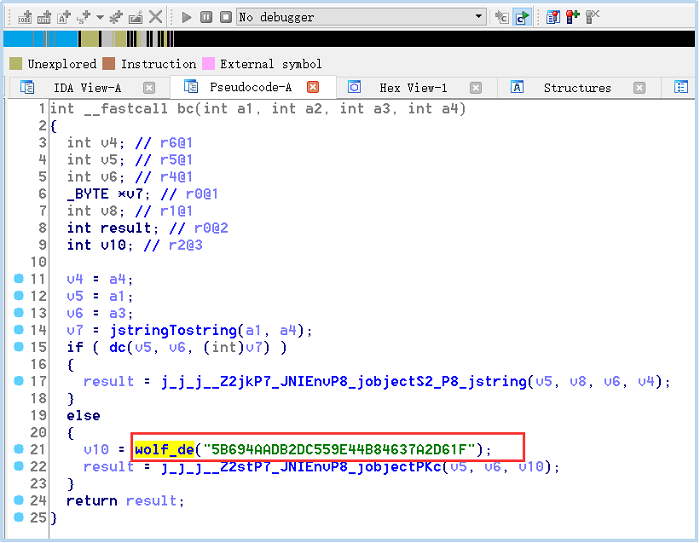
Task: Click the navigation band overview bar
Action: click(349, 39)
